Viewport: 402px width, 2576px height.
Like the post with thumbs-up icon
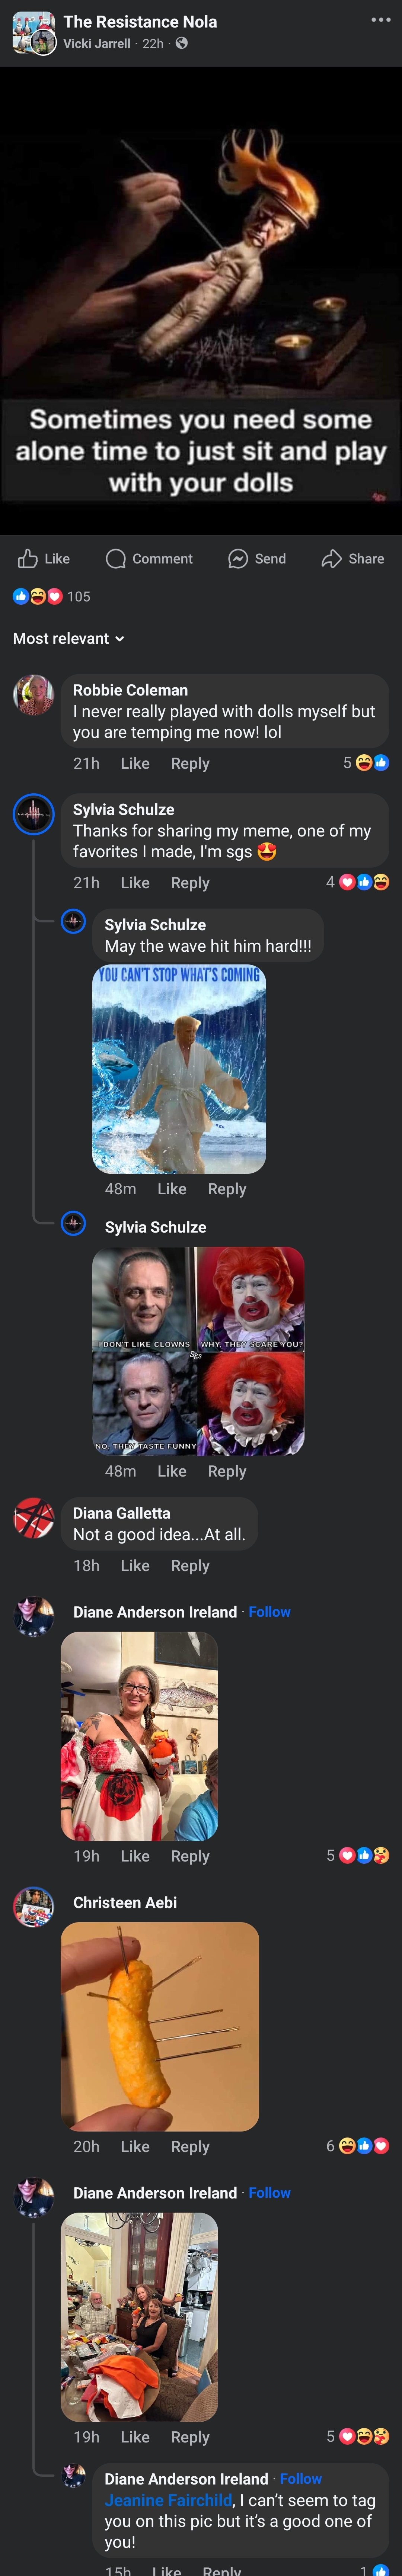(44, 559)
